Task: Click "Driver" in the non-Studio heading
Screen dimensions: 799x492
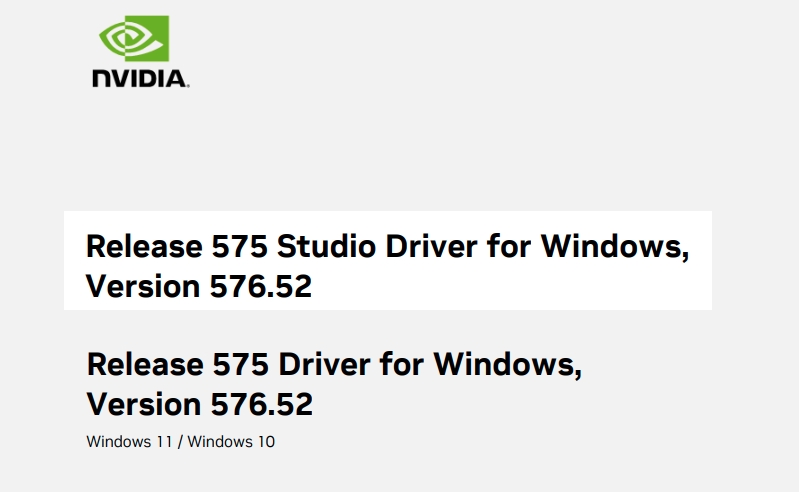Action: coord(325,365)
